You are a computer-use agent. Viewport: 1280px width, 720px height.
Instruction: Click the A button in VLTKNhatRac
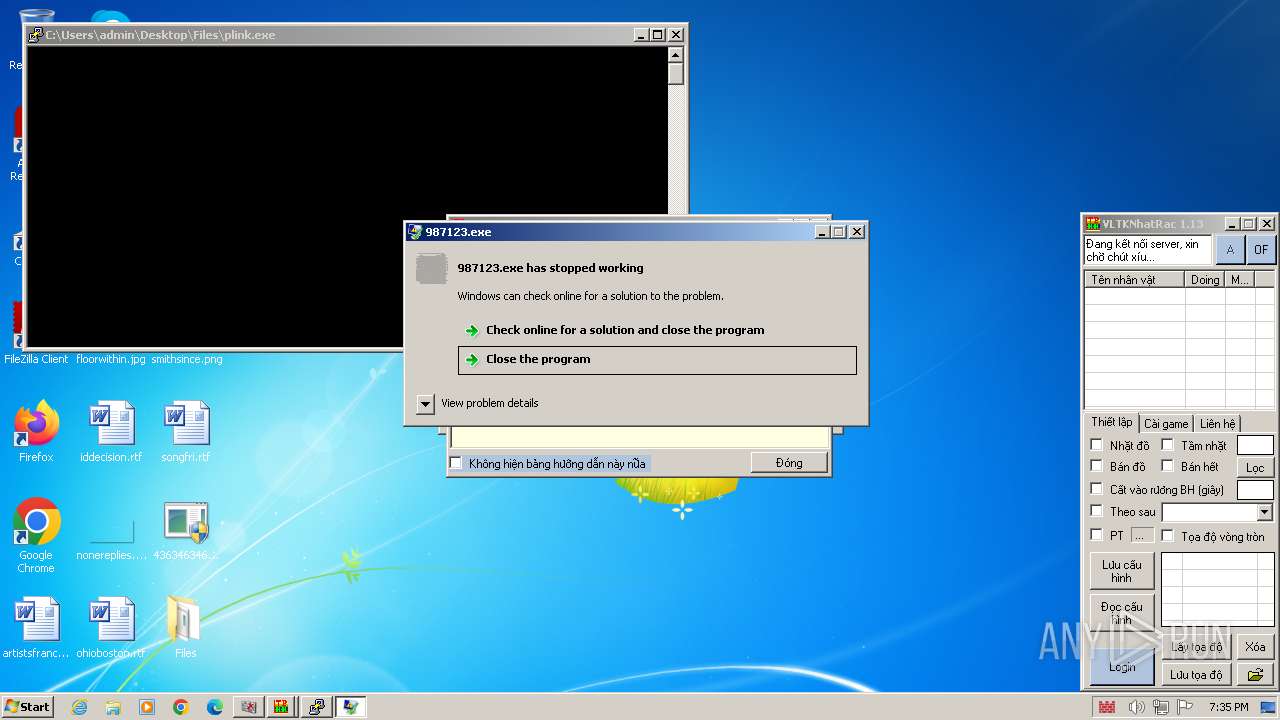[1230, 250]
